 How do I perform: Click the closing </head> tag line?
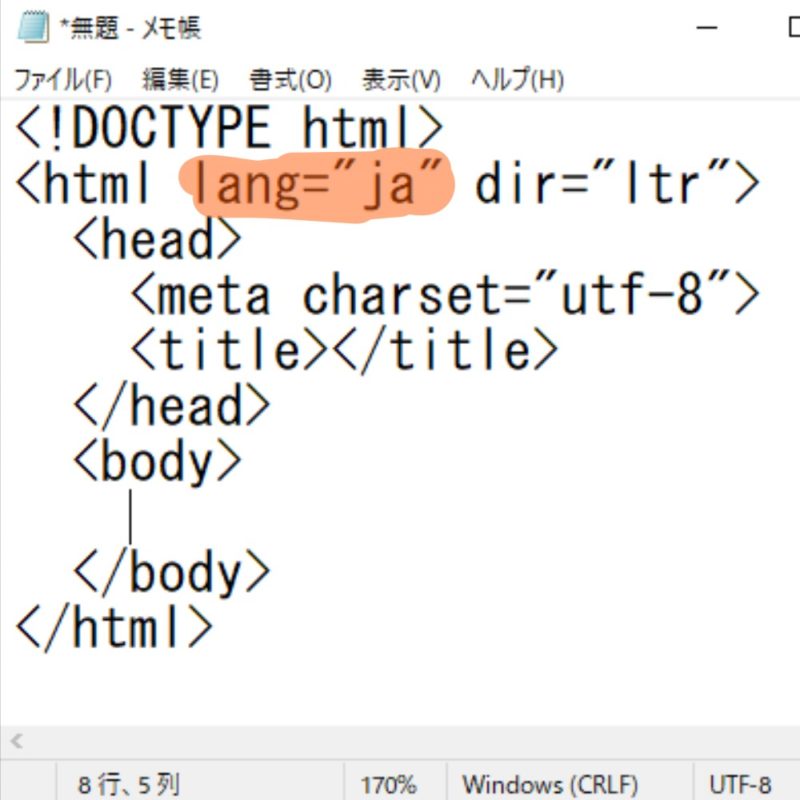pos(171,406)
